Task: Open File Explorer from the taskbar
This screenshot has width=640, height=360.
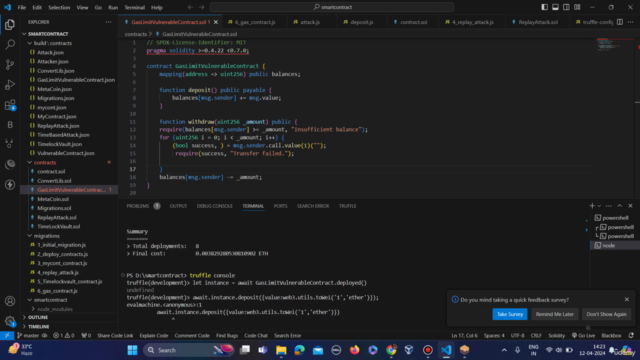Action: tap(281, 350)
